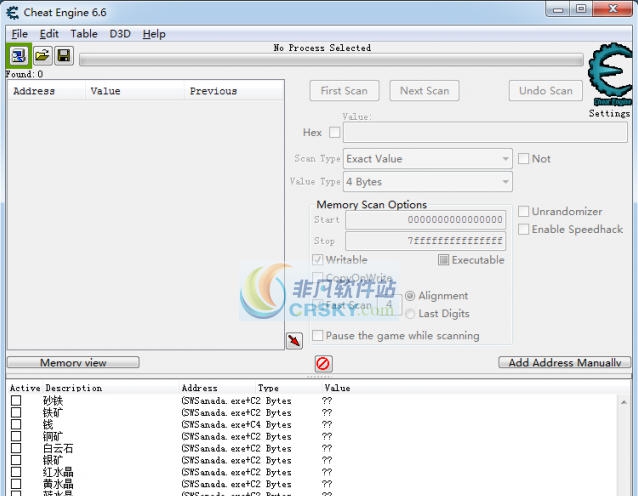Viewport: 638px width, 496px height.
Task: Click the ?? value in 铜矿 row
Action: (x=327, y=436)
